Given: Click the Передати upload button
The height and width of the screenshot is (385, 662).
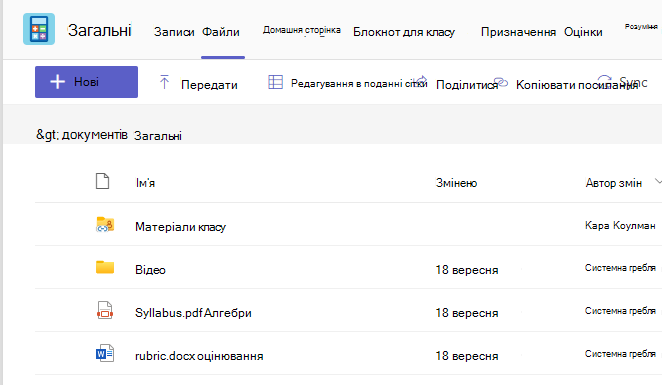Looking at the screenshot, I should coord(209,85).
